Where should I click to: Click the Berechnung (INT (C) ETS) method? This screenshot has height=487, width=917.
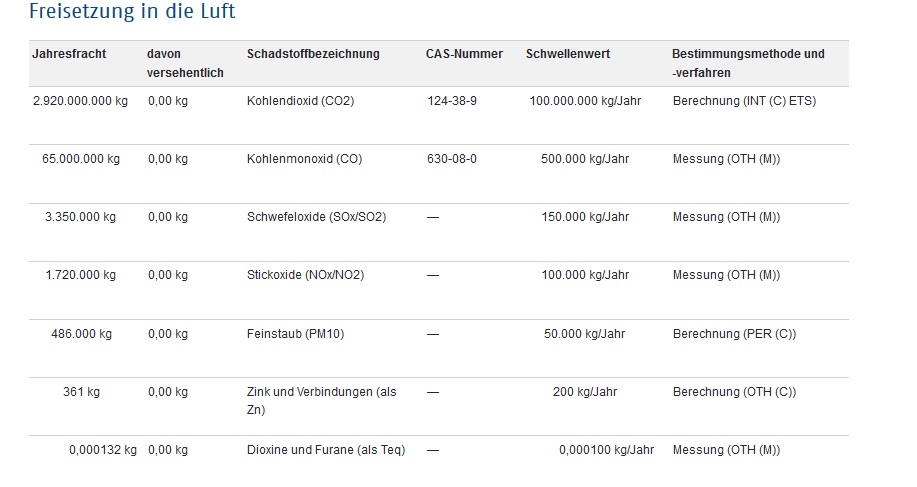[x=744, y=101]
